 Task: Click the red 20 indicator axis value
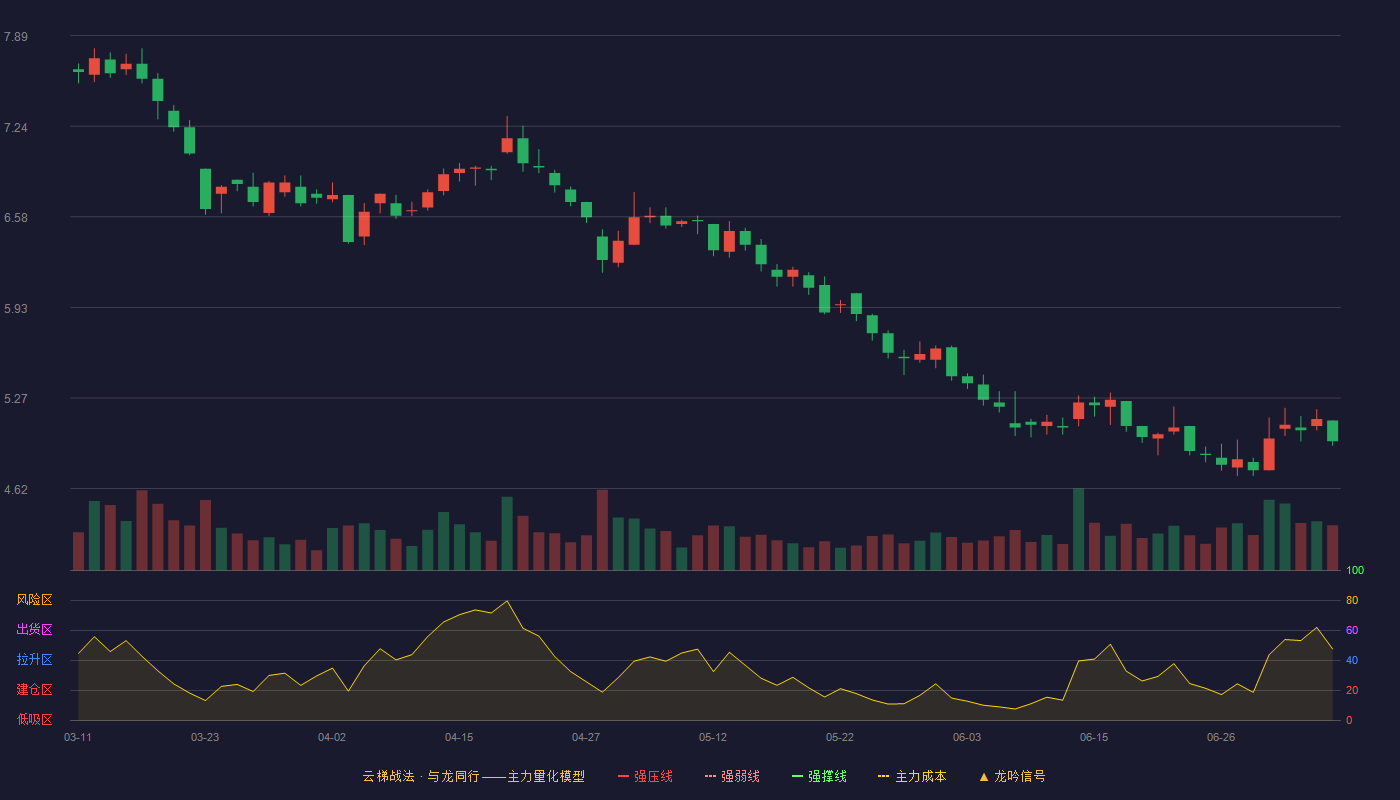tap(1352, 690)
